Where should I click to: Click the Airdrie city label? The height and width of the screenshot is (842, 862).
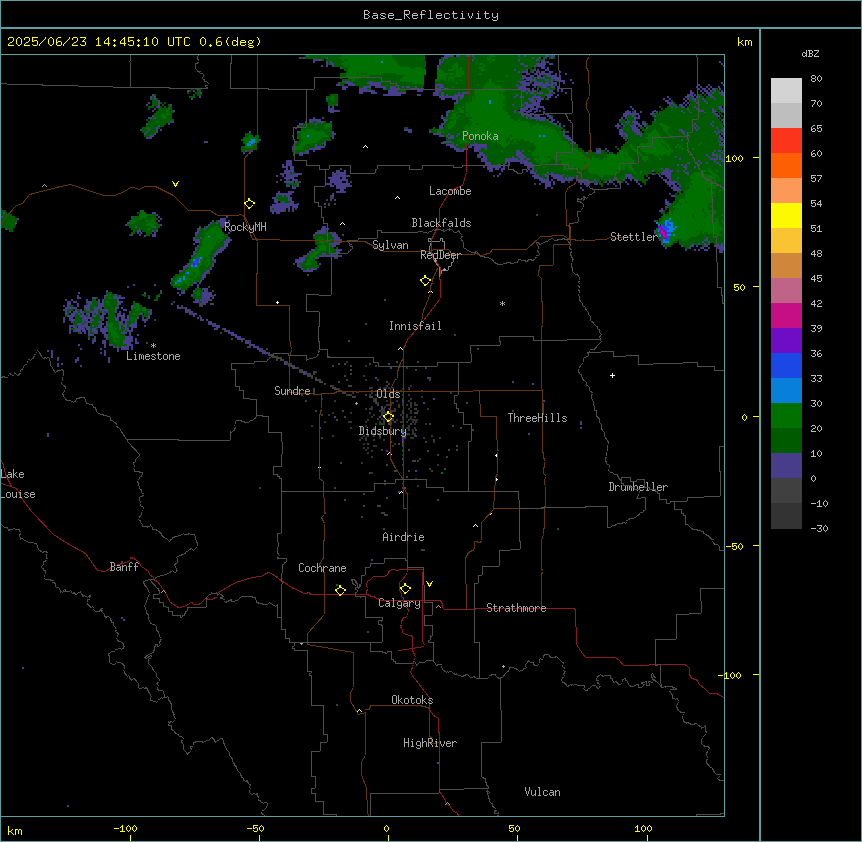coord(403,537)
